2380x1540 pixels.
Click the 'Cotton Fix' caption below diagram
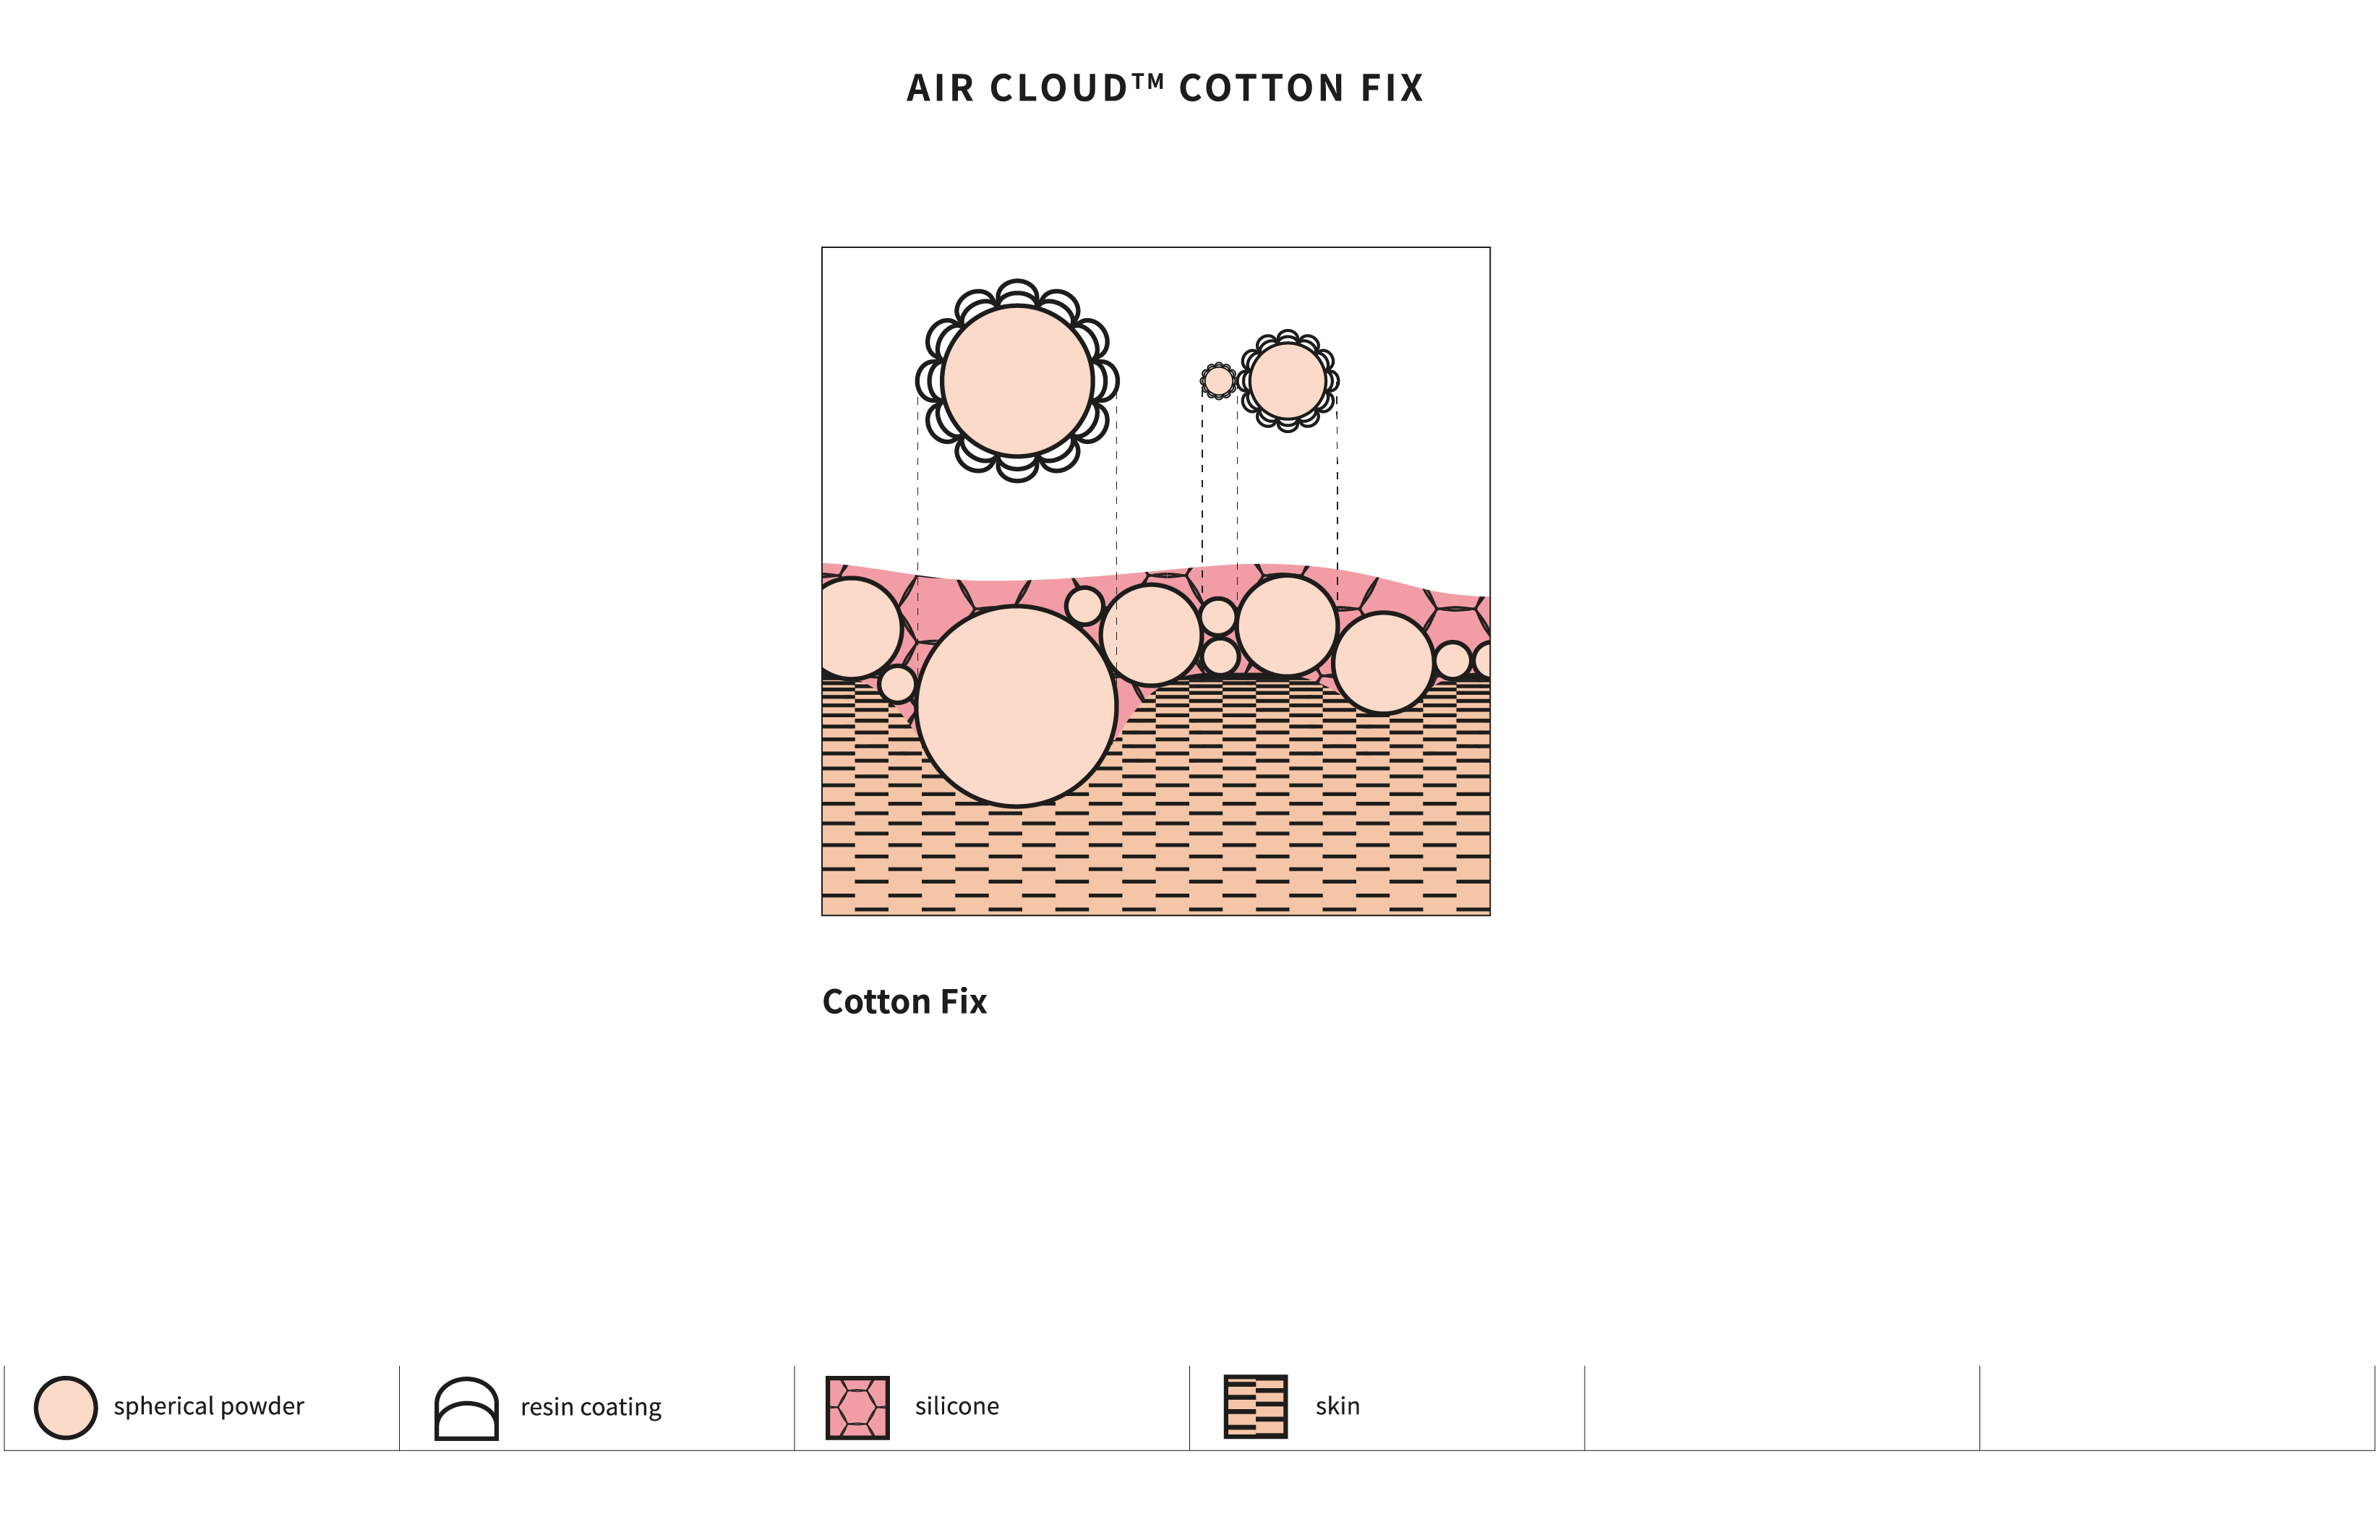click(904, 1001)
